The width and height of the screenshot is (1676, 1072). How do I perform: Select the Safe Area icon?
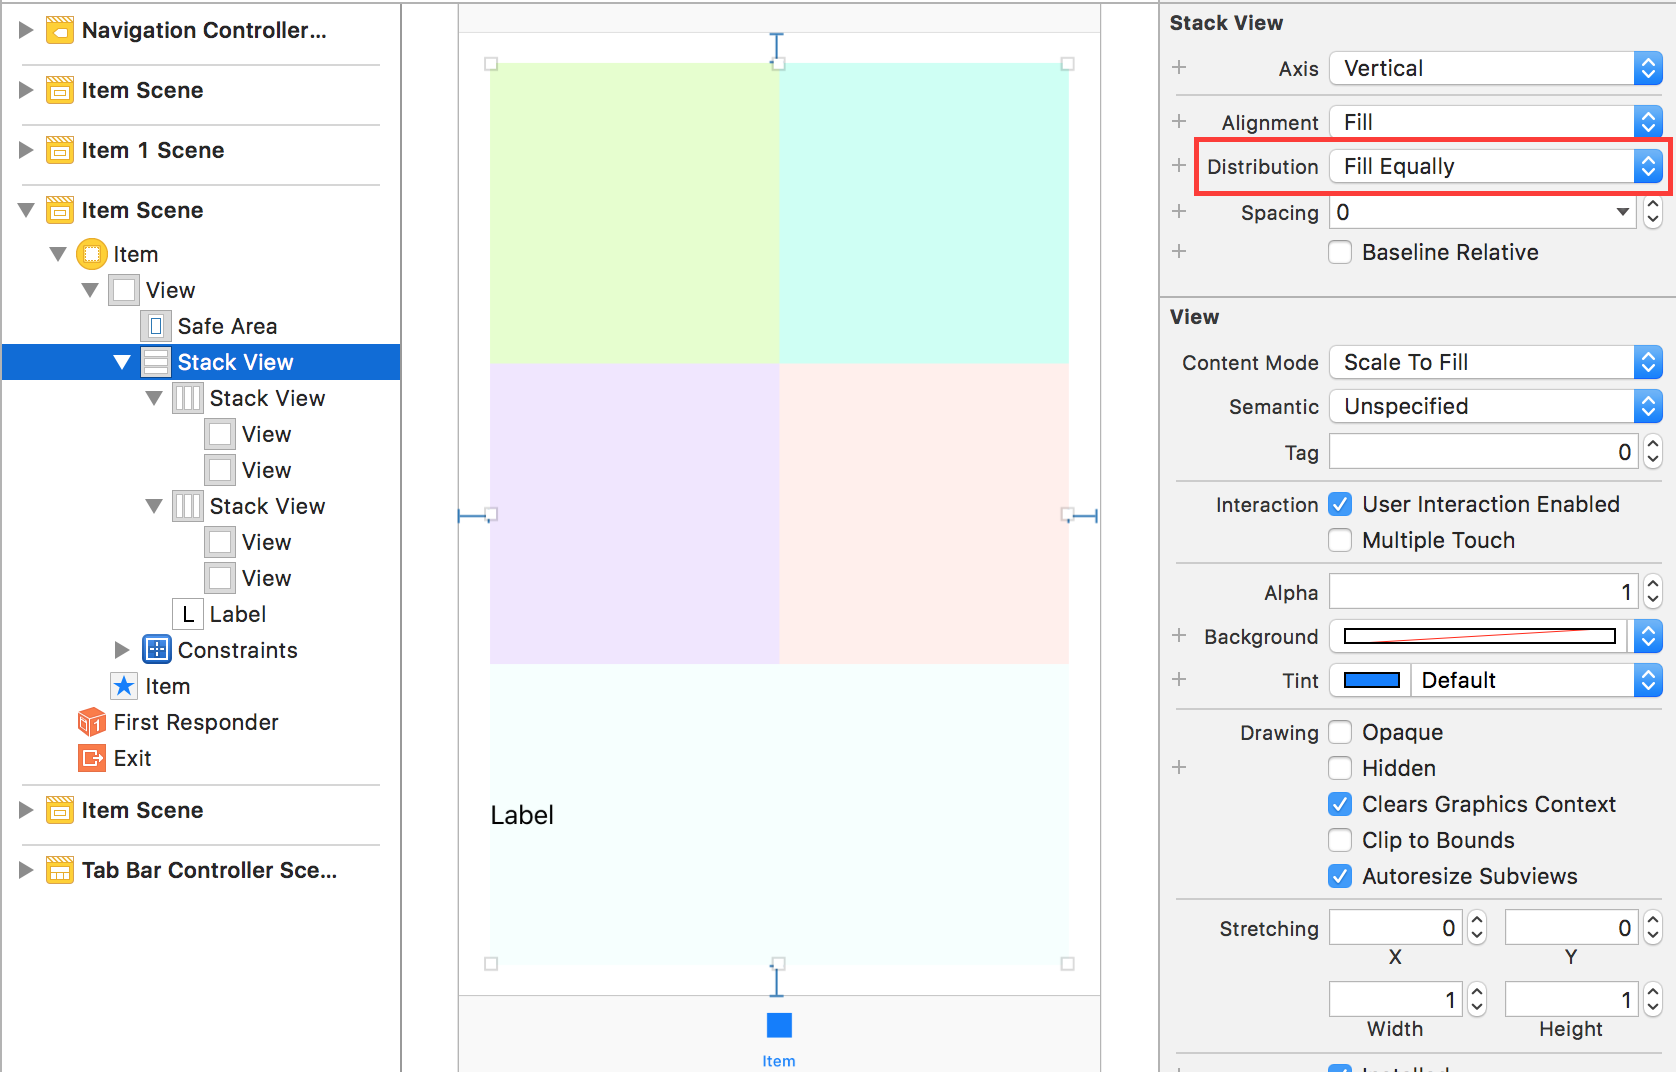pos(156,326)
